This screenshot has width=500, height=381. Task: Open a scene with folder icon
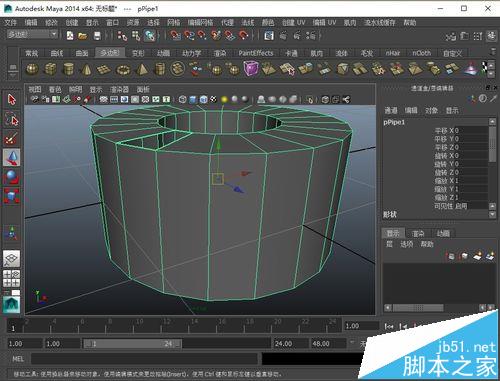point(83,36)
